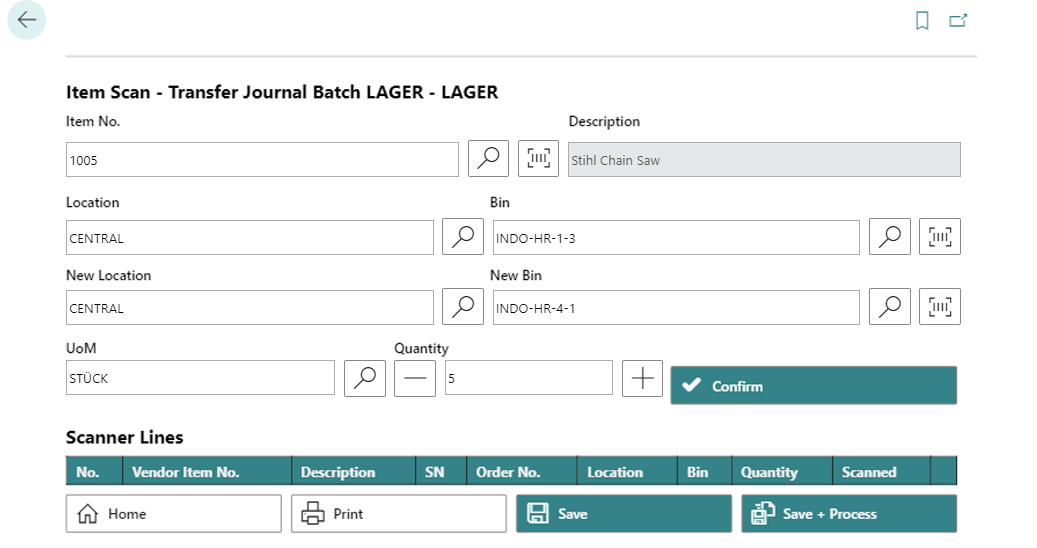Open UoM lookup magnifier
Screen dimensions: 1037x548
[365, 379]
